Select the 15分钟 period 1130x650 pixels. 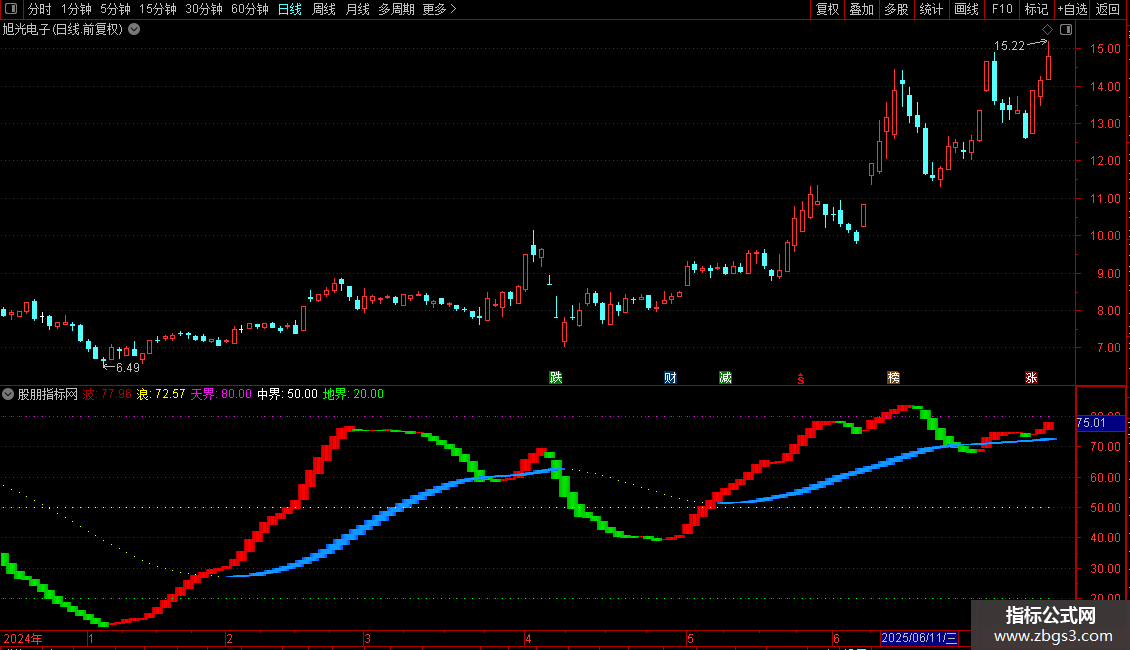coord(157,9)
